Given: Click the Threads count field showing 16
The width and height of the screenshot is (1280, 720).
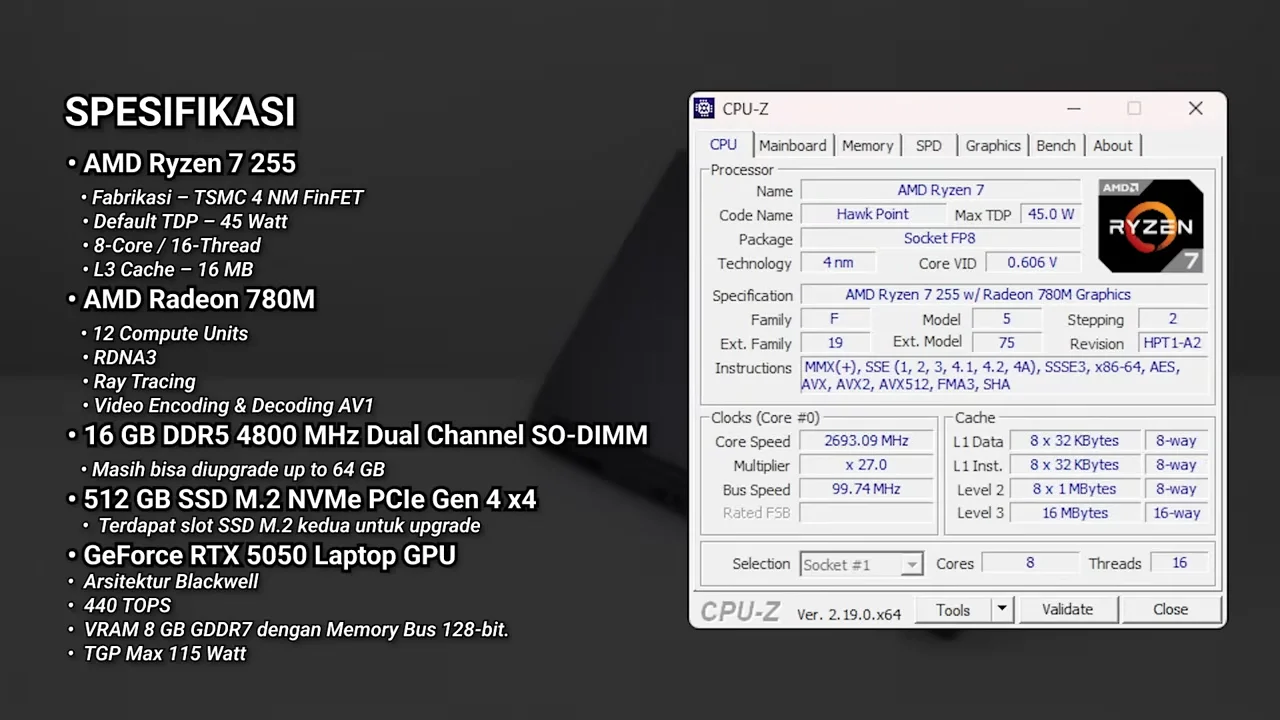Looking at the screenshot, I should pyautogui.click(x=1179, y=563).
